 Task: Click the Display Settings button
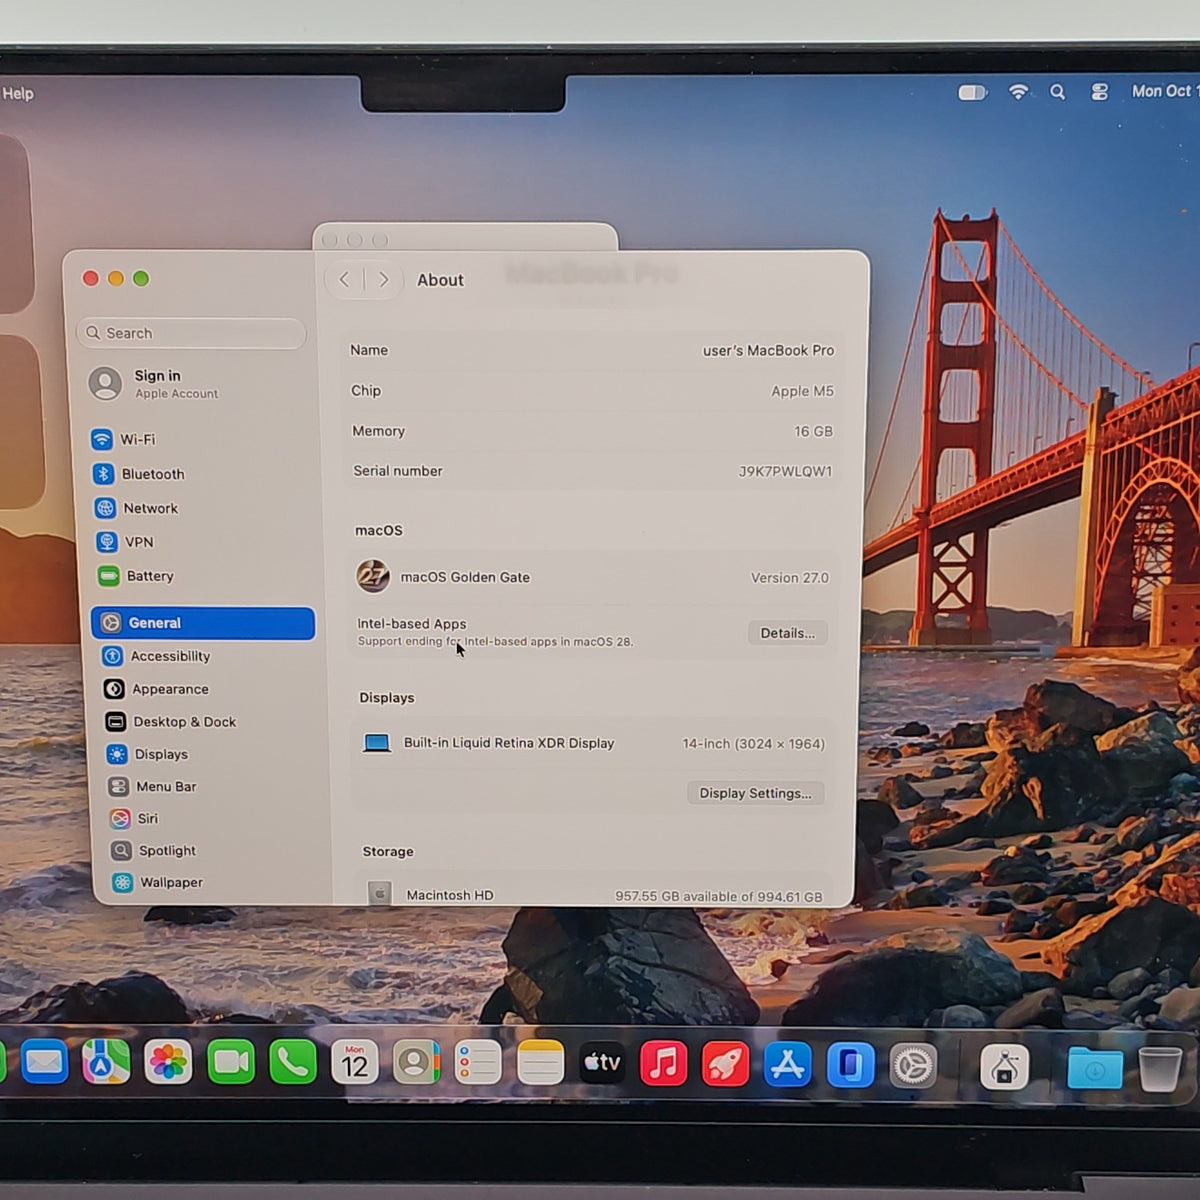coord(755,793)
